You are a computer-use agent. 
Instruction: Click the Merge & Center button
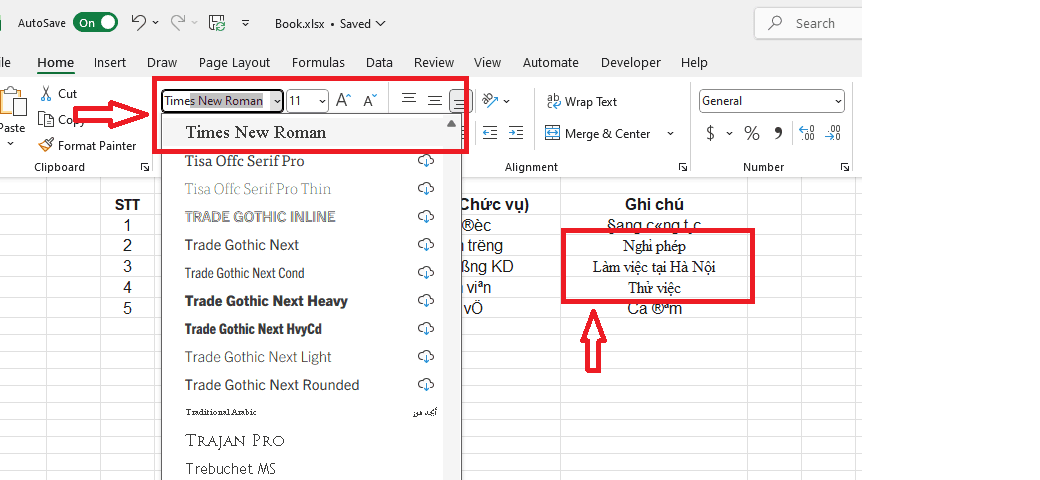click(x=598, y=133)
